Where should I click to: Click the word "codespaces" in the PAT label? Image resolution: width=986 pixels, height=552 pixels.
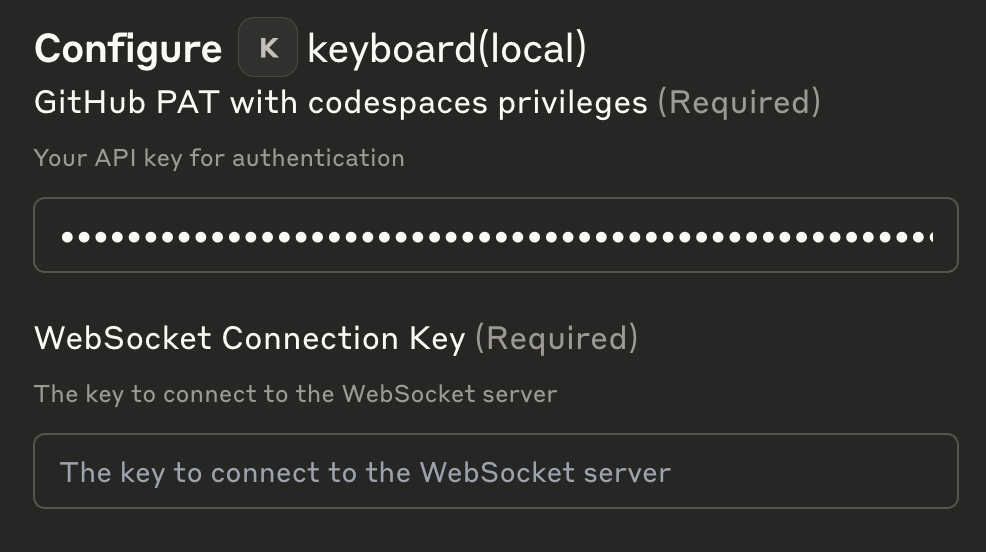pos(397,102)
